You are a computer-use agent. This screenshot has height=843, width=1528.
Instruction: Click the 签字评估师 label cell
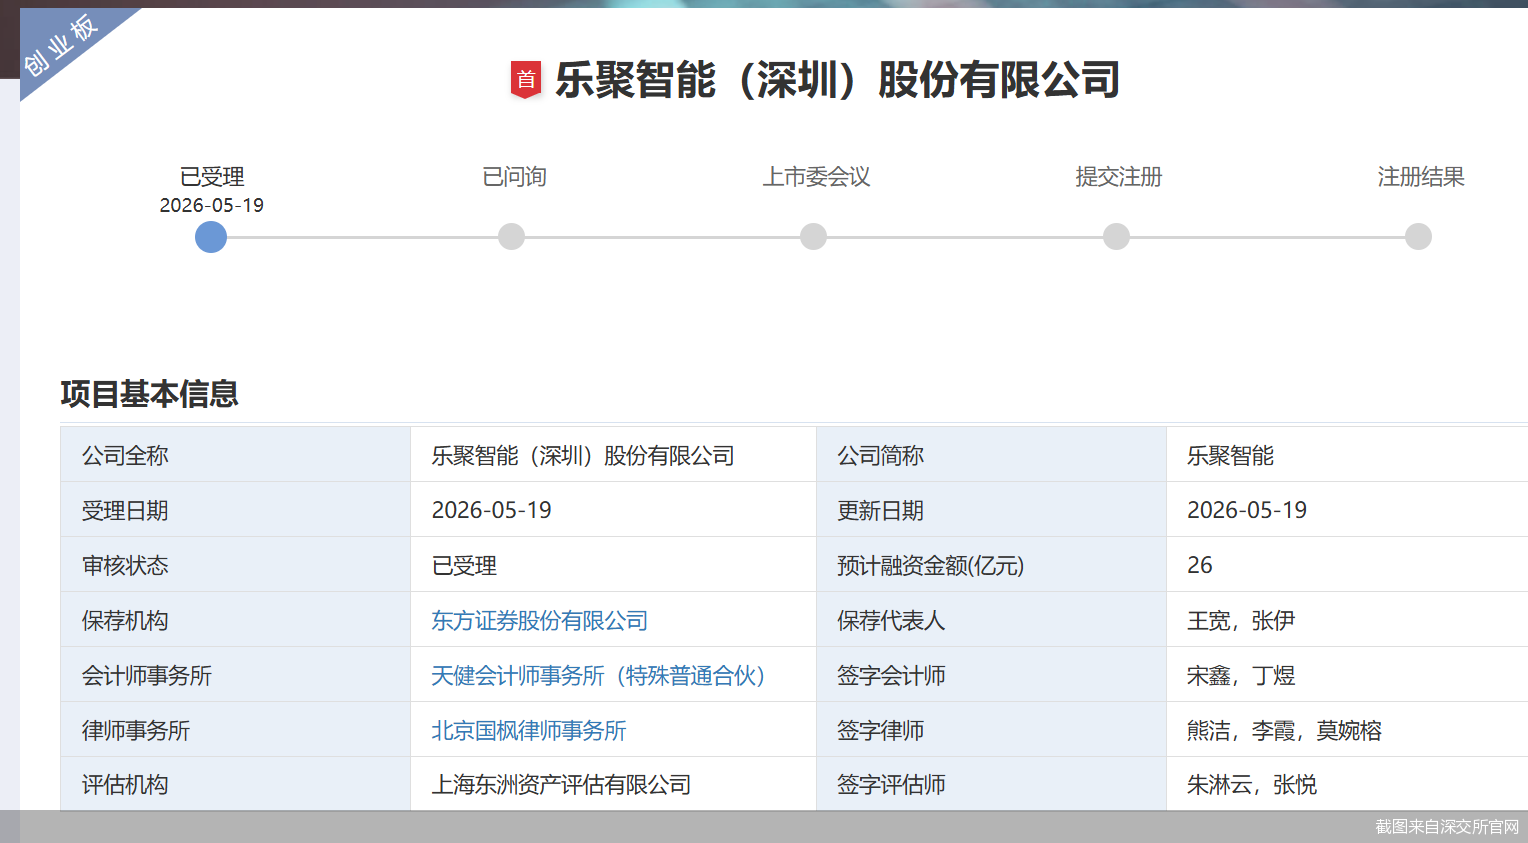992,784
